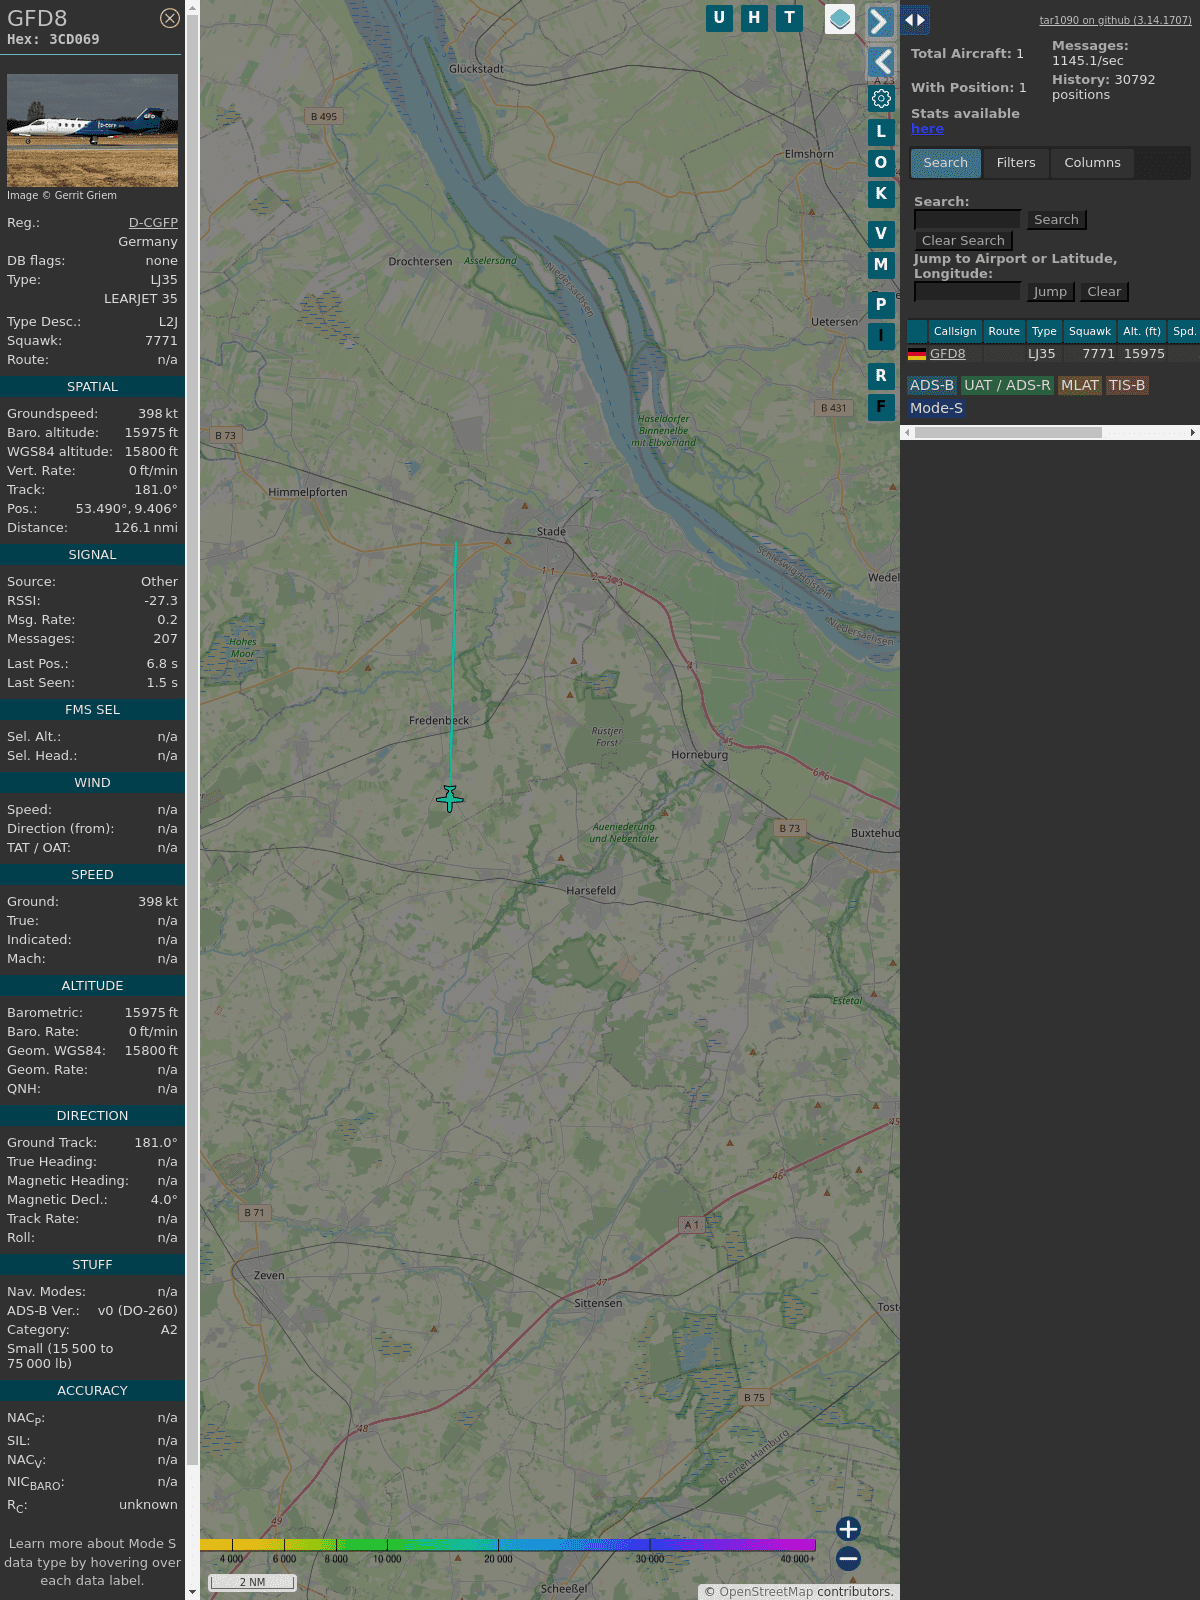Viewport: 1200px width, 1600px height.
Task: Click the Jump button
Action: [1050, 292]
